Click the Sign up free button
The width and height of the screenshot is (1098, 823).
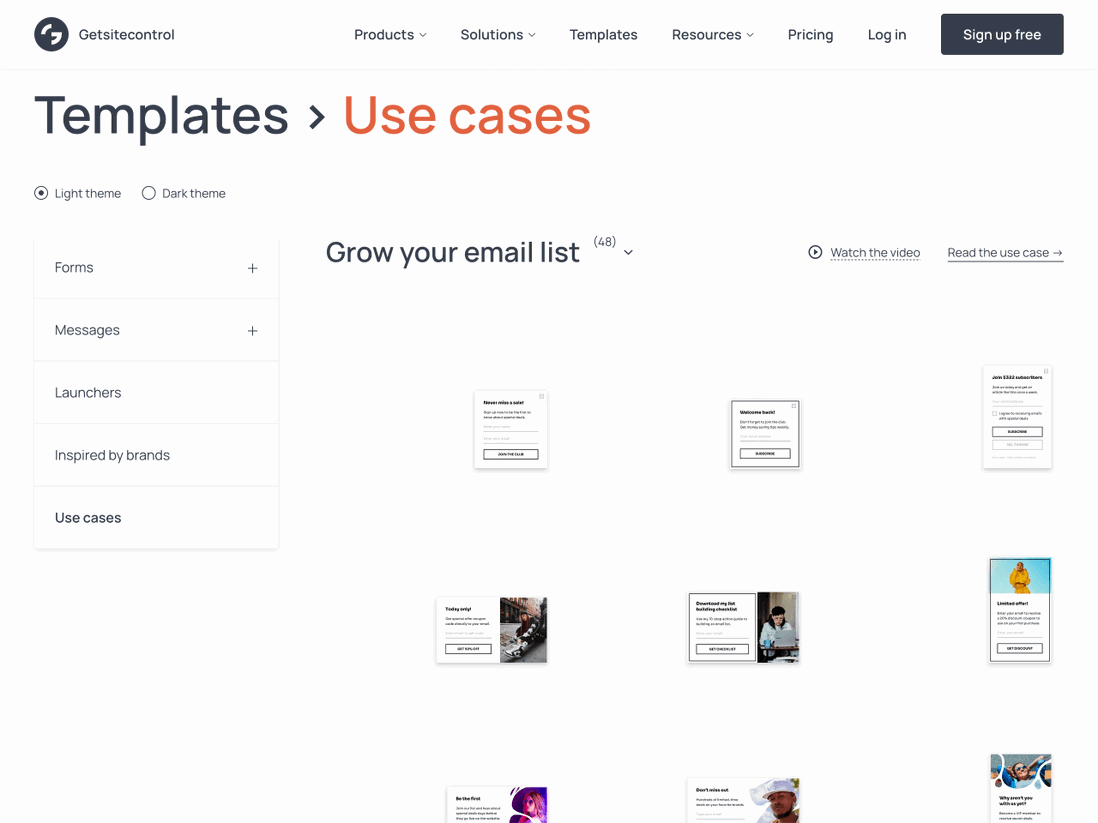click(x=1001, y=34)
